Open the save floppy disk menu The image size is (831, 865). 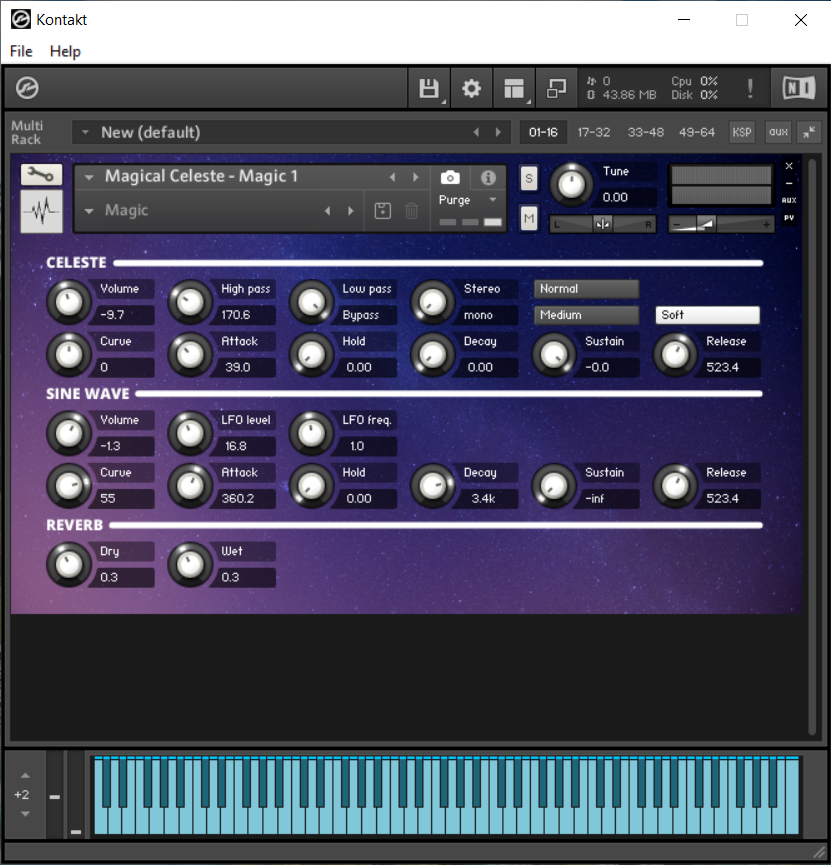click(x=429, y=88)
